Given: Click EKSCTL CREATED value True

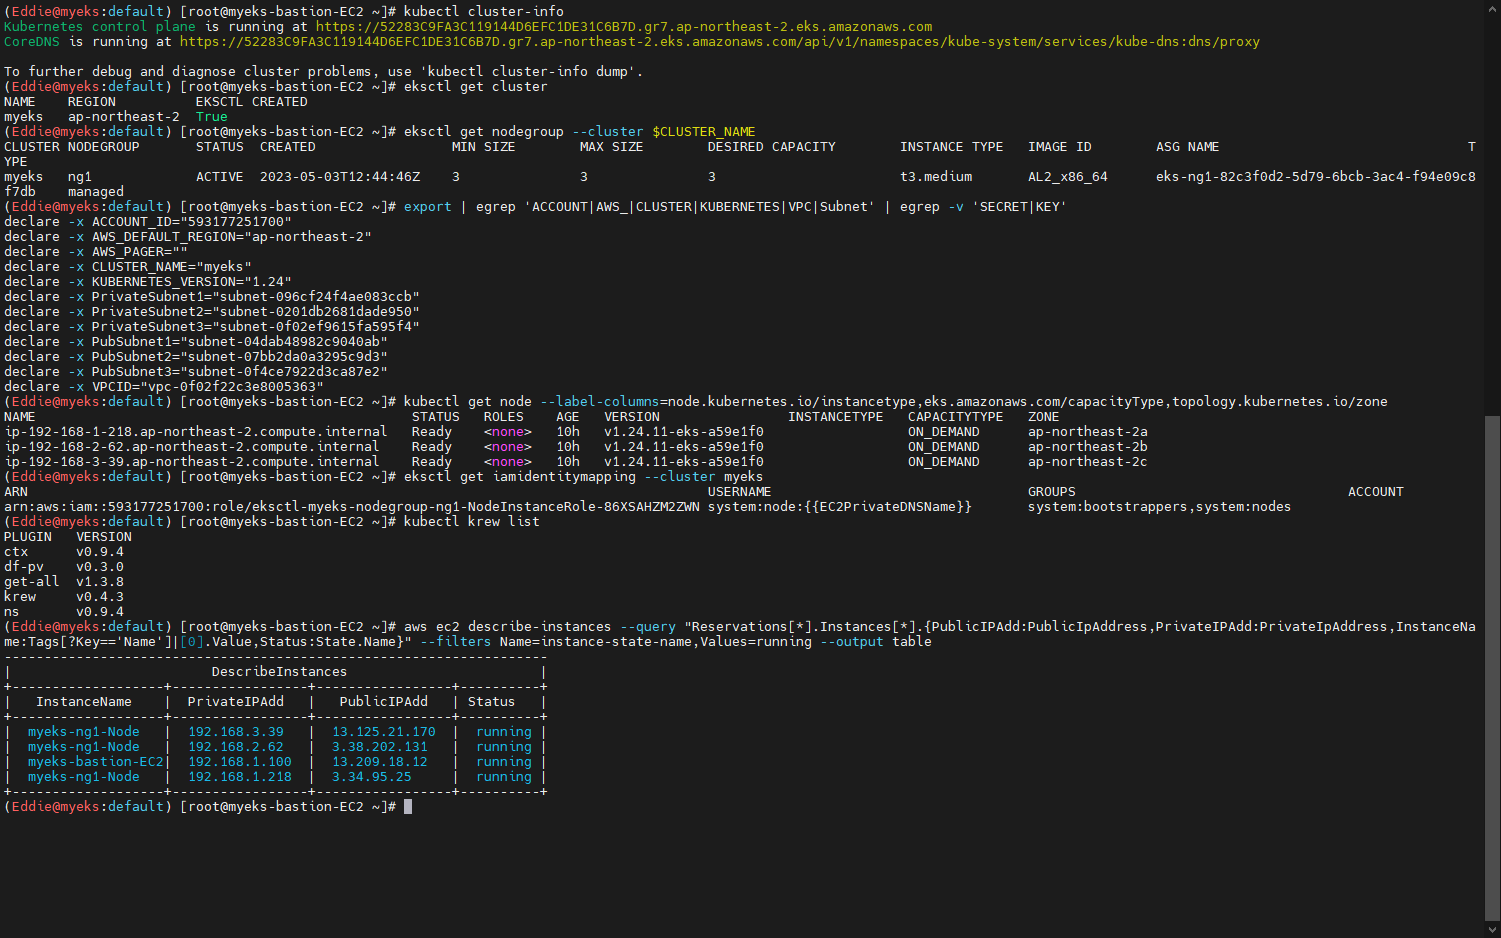Looking at the screenshot, I should point(212,117).
